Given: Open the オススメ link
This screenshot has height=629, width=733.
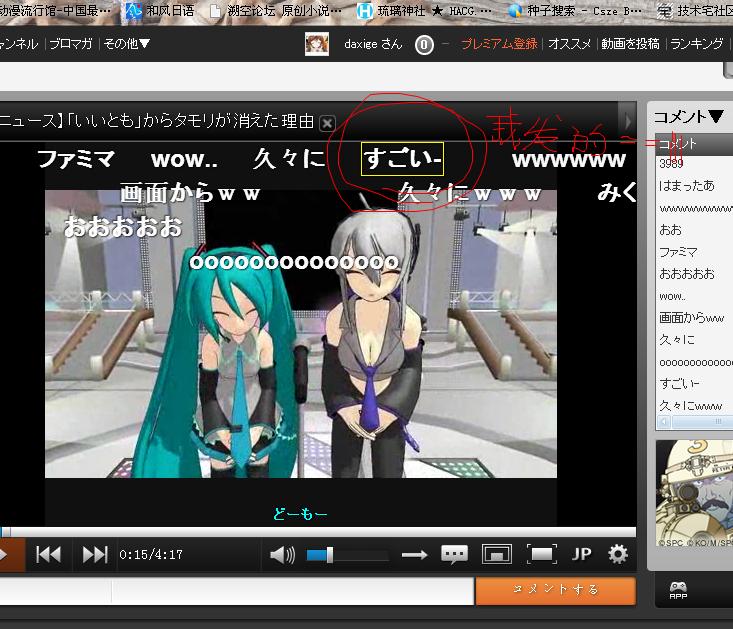Looking at the screenshot, I should (x=569, y=43).
